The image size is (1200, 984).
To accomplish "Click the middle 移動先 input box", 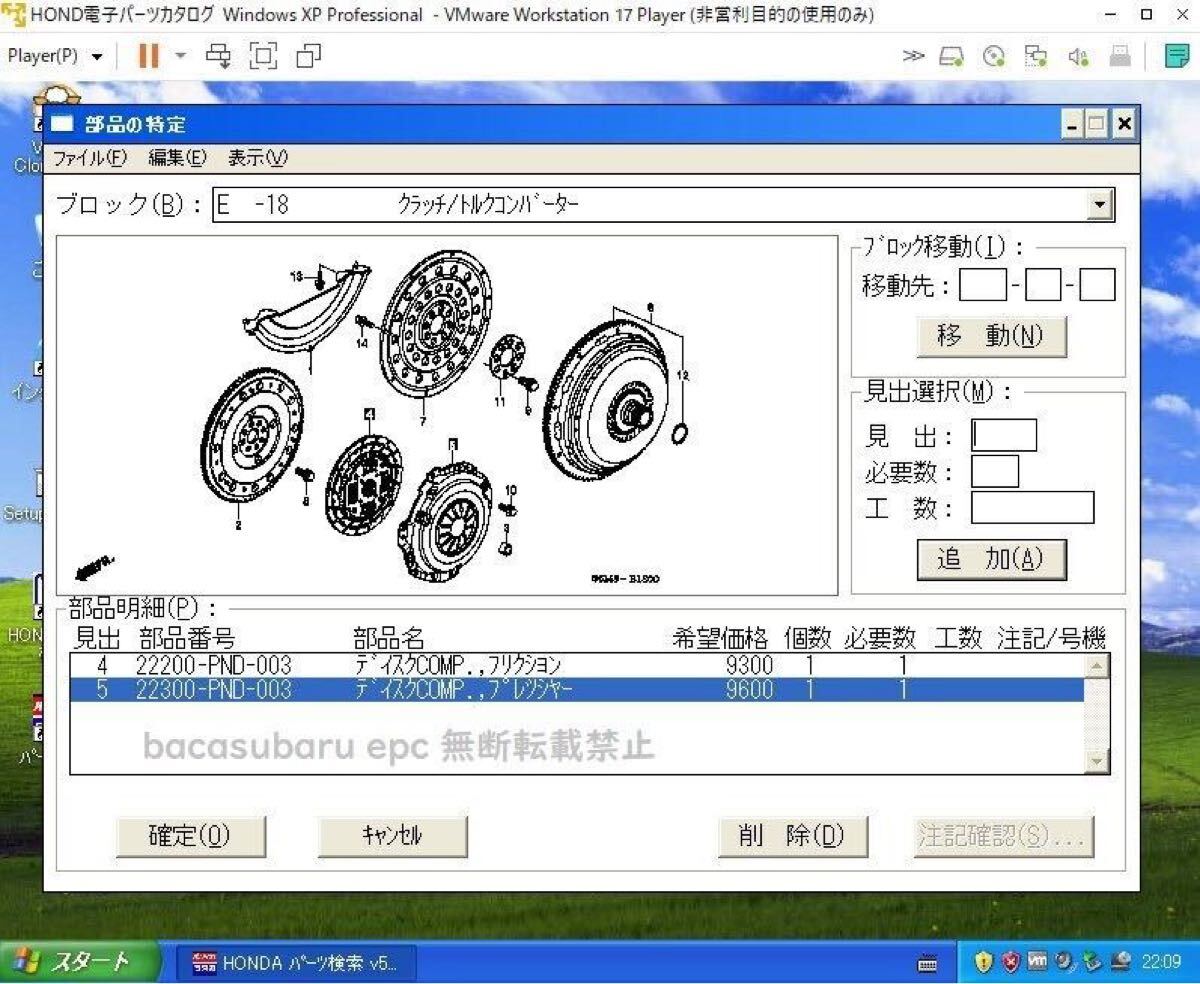I will 1043,286.
